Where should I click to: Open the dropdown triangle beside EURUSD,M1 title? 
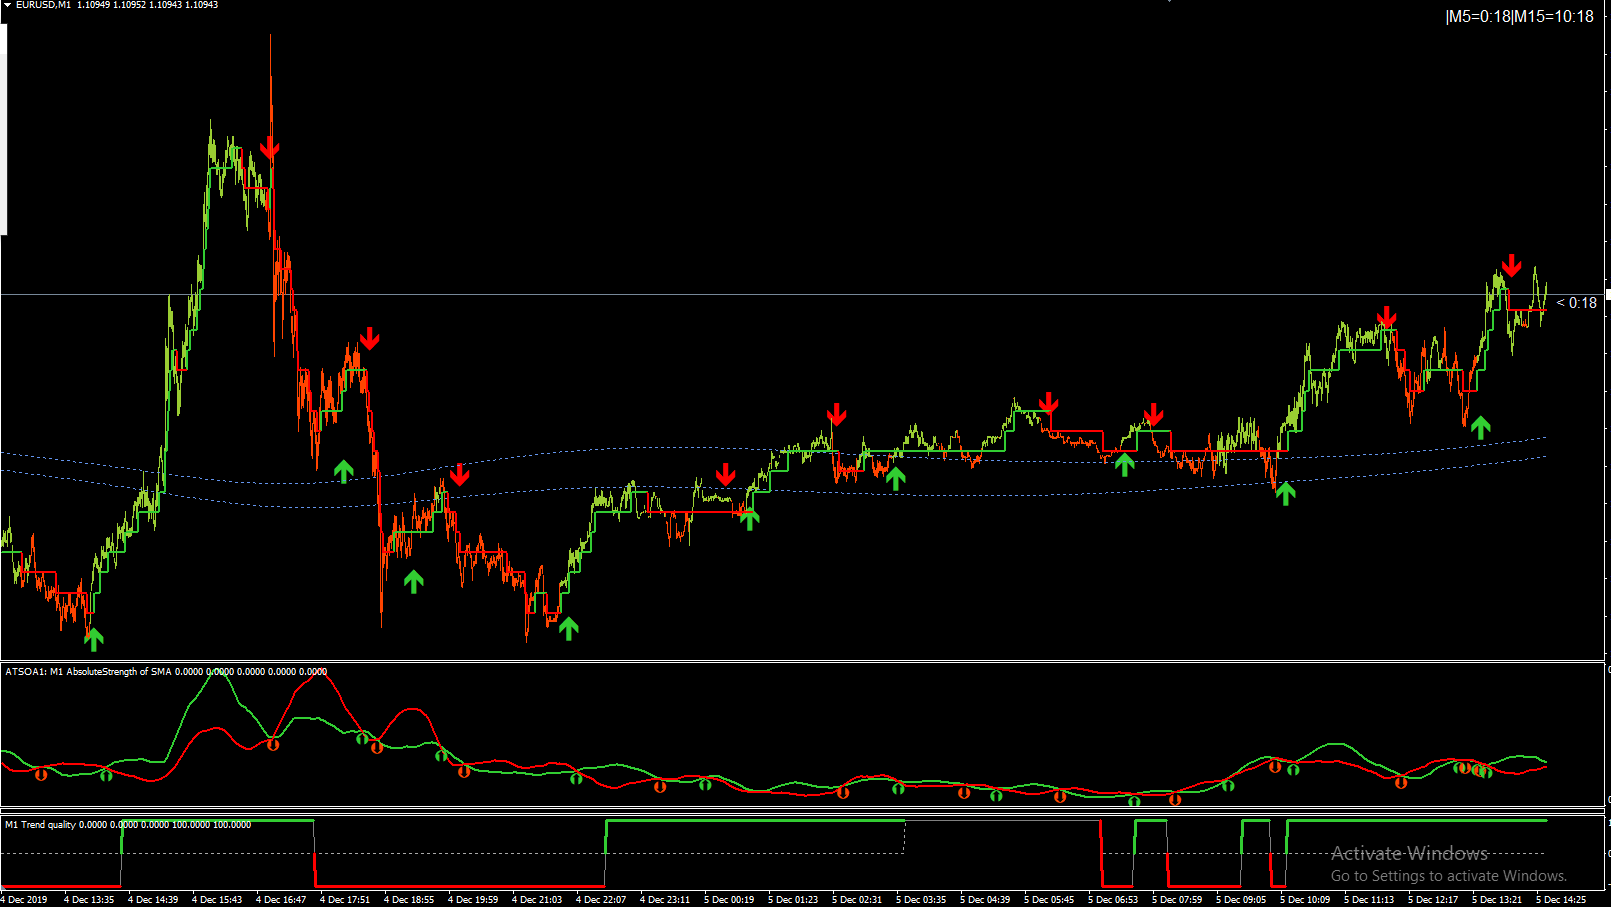click(x=7, y=5)
